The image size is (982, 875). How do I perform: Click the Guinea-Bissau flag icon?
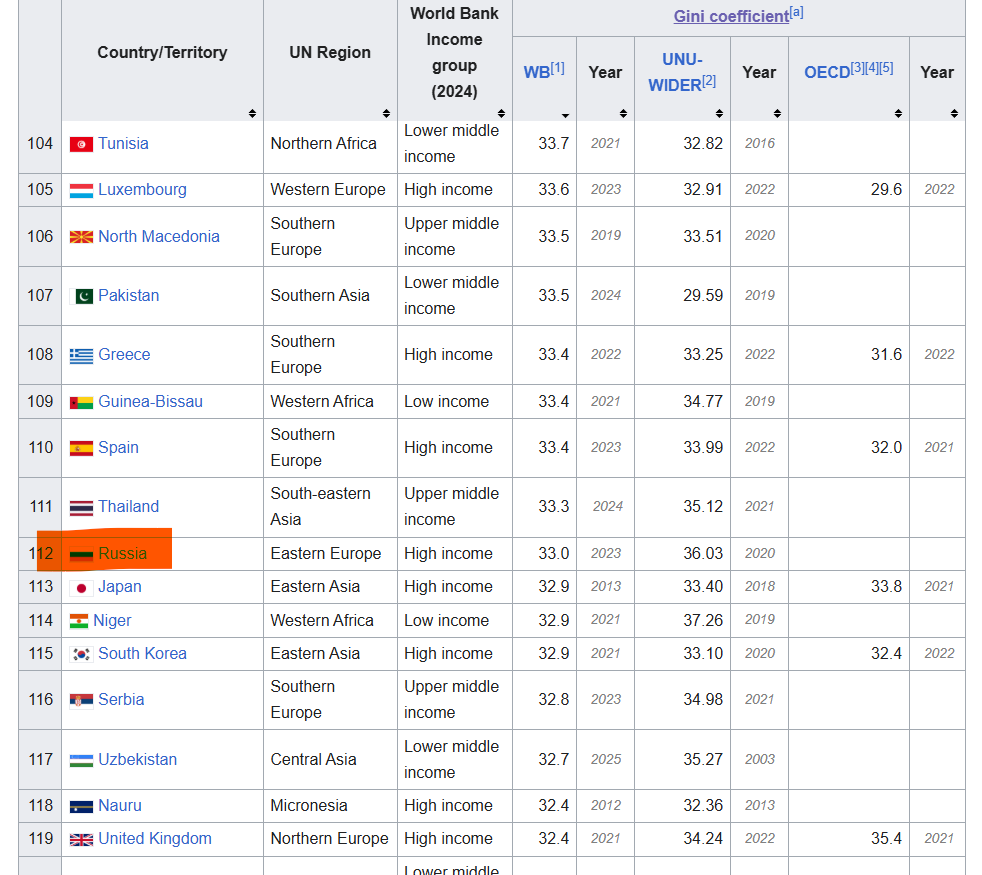click(x=81, y=402)
